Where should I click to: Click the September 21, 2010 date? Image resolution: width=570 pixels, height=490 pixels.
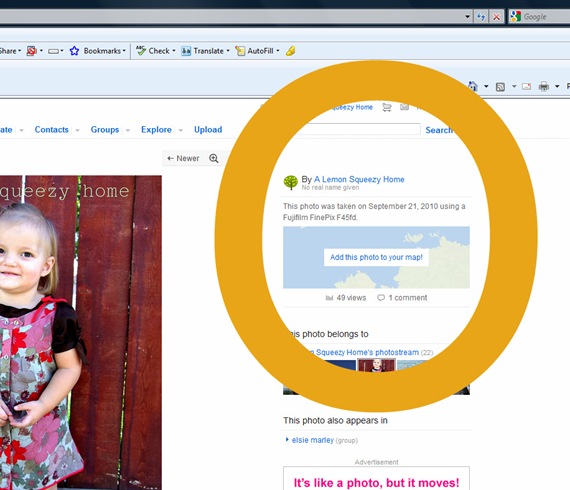pos(403,206)
